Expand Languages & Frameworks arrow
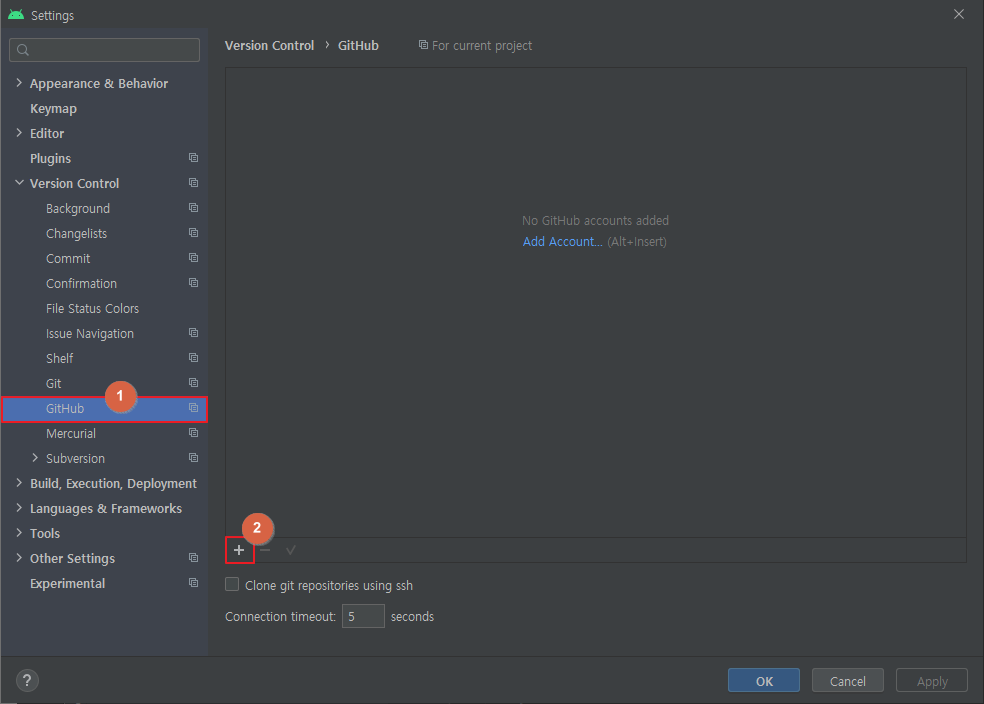The image size is (984, 704). tap(19, 508)
